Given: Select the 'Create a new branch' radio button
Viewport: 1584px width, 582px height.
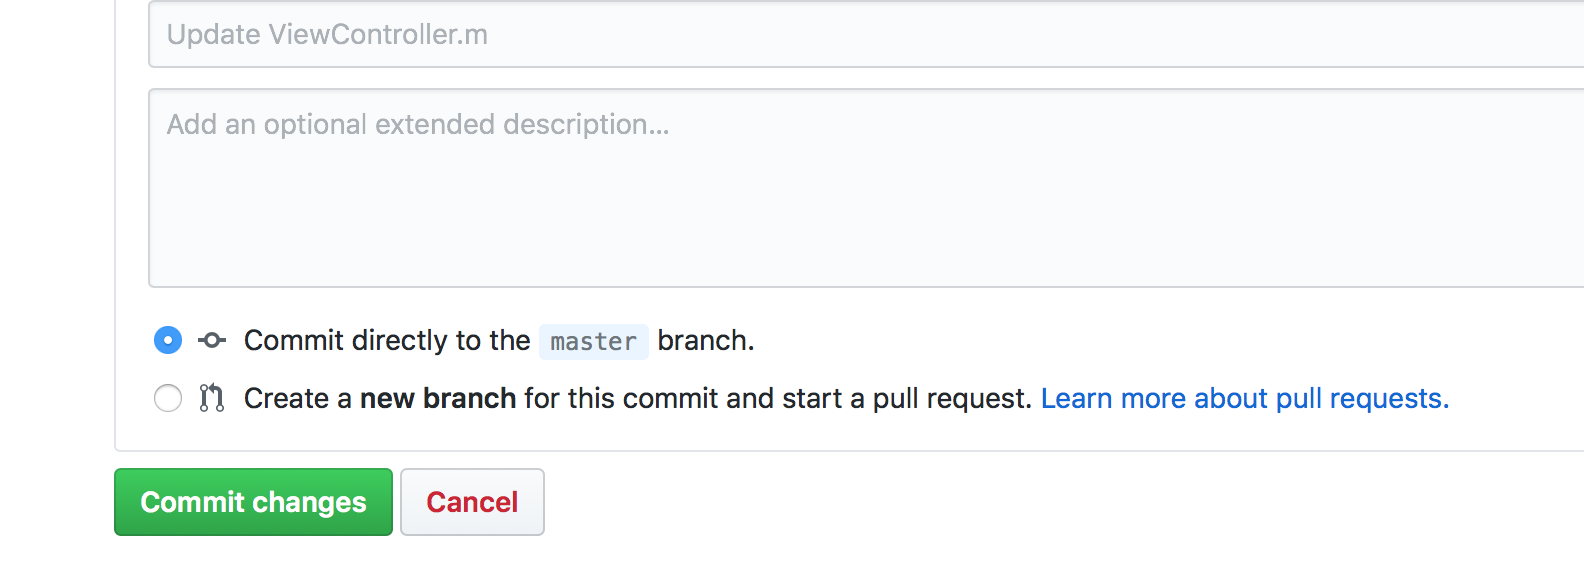Looking at the screenshot, I should (168, 398).
